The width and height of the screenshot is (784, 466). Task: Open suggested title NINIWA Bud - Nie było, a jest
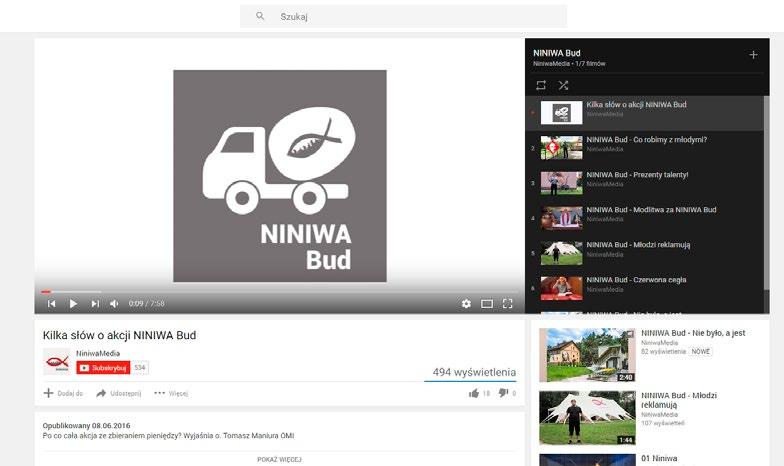[x=693, y=333]
